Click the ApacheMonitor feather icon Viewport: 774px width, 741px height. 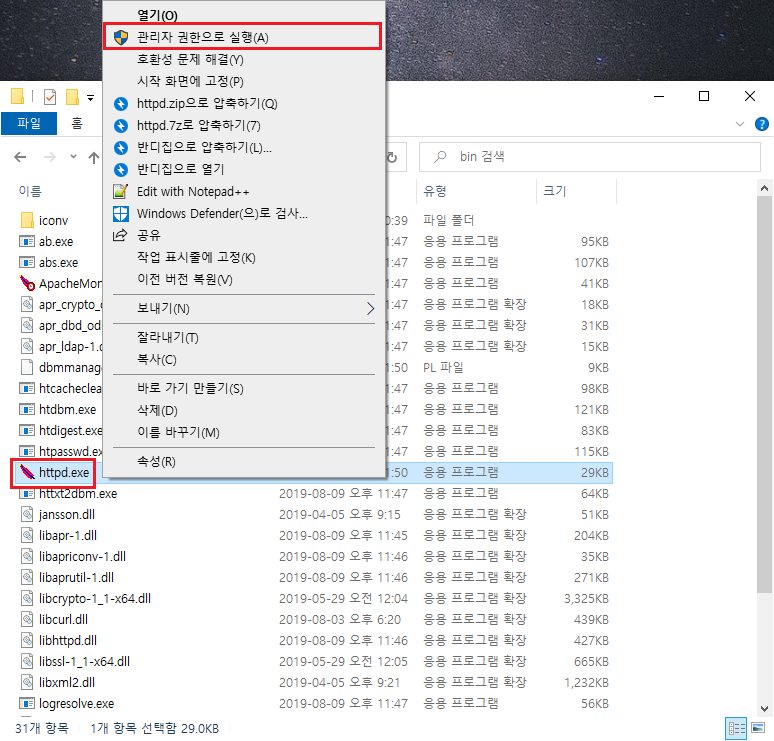point(27,283)
